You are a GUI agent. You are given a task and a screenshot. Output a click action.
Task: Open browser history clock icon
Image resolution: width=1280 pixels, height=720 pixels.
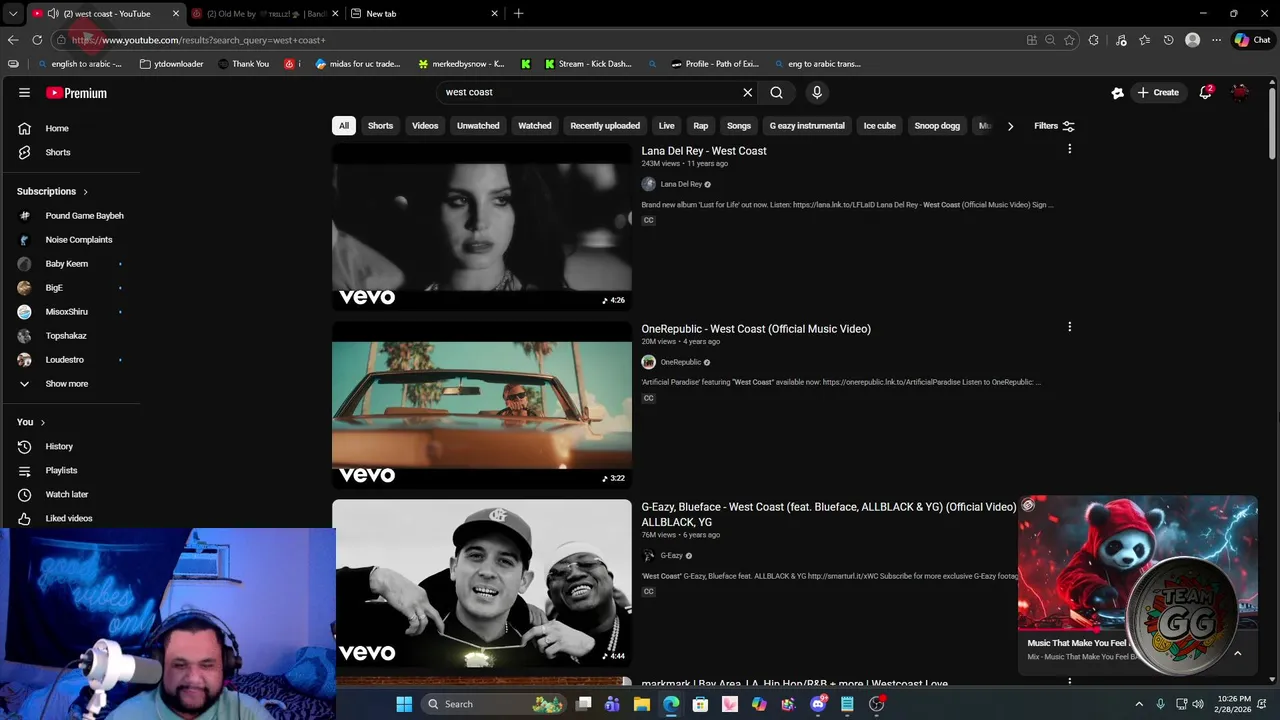1168,40
